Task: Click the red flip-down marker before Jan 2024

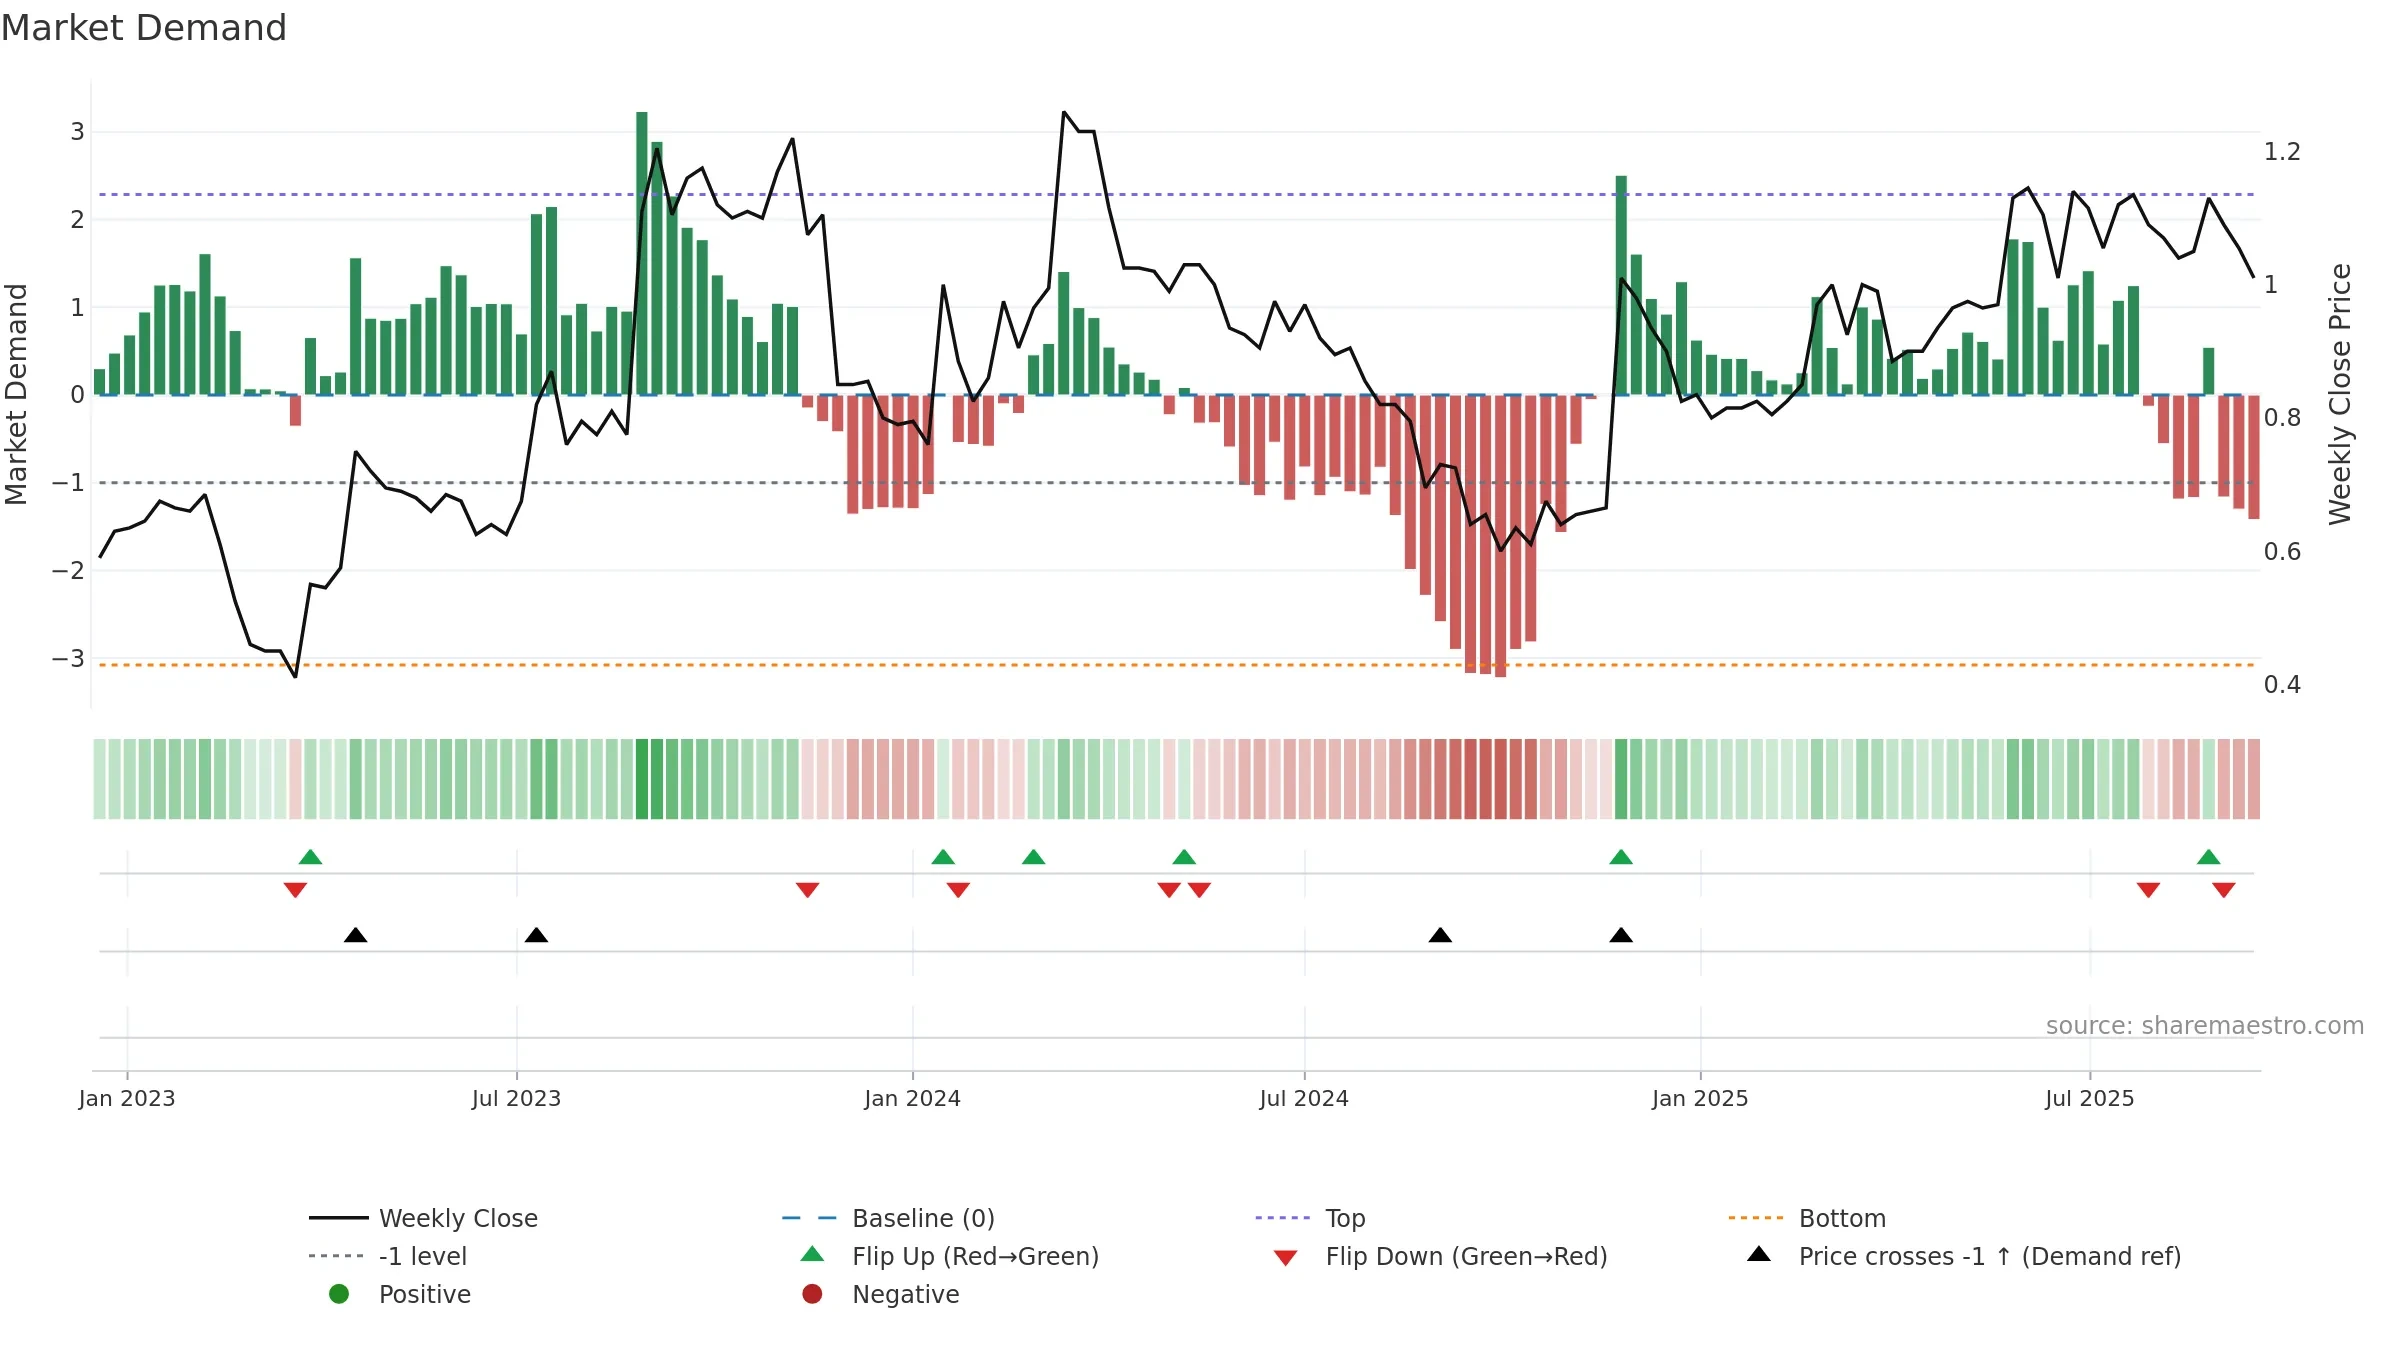Action: pos(808,890)
